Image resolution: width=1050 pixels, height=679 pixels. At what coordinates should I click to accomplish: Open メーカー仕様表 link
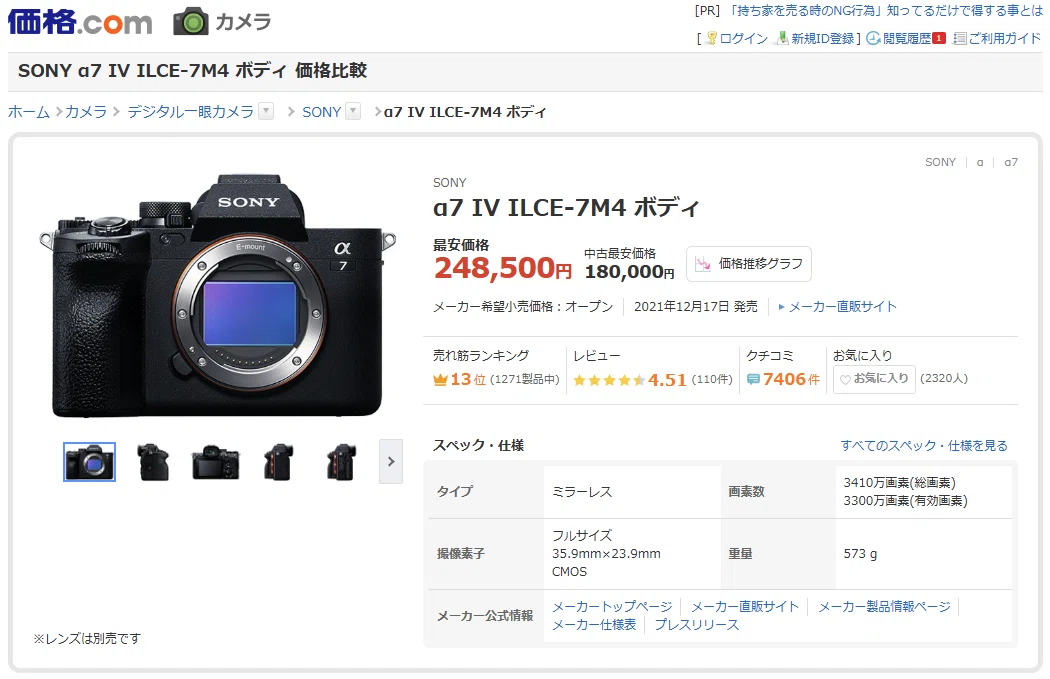coord(594,625)
